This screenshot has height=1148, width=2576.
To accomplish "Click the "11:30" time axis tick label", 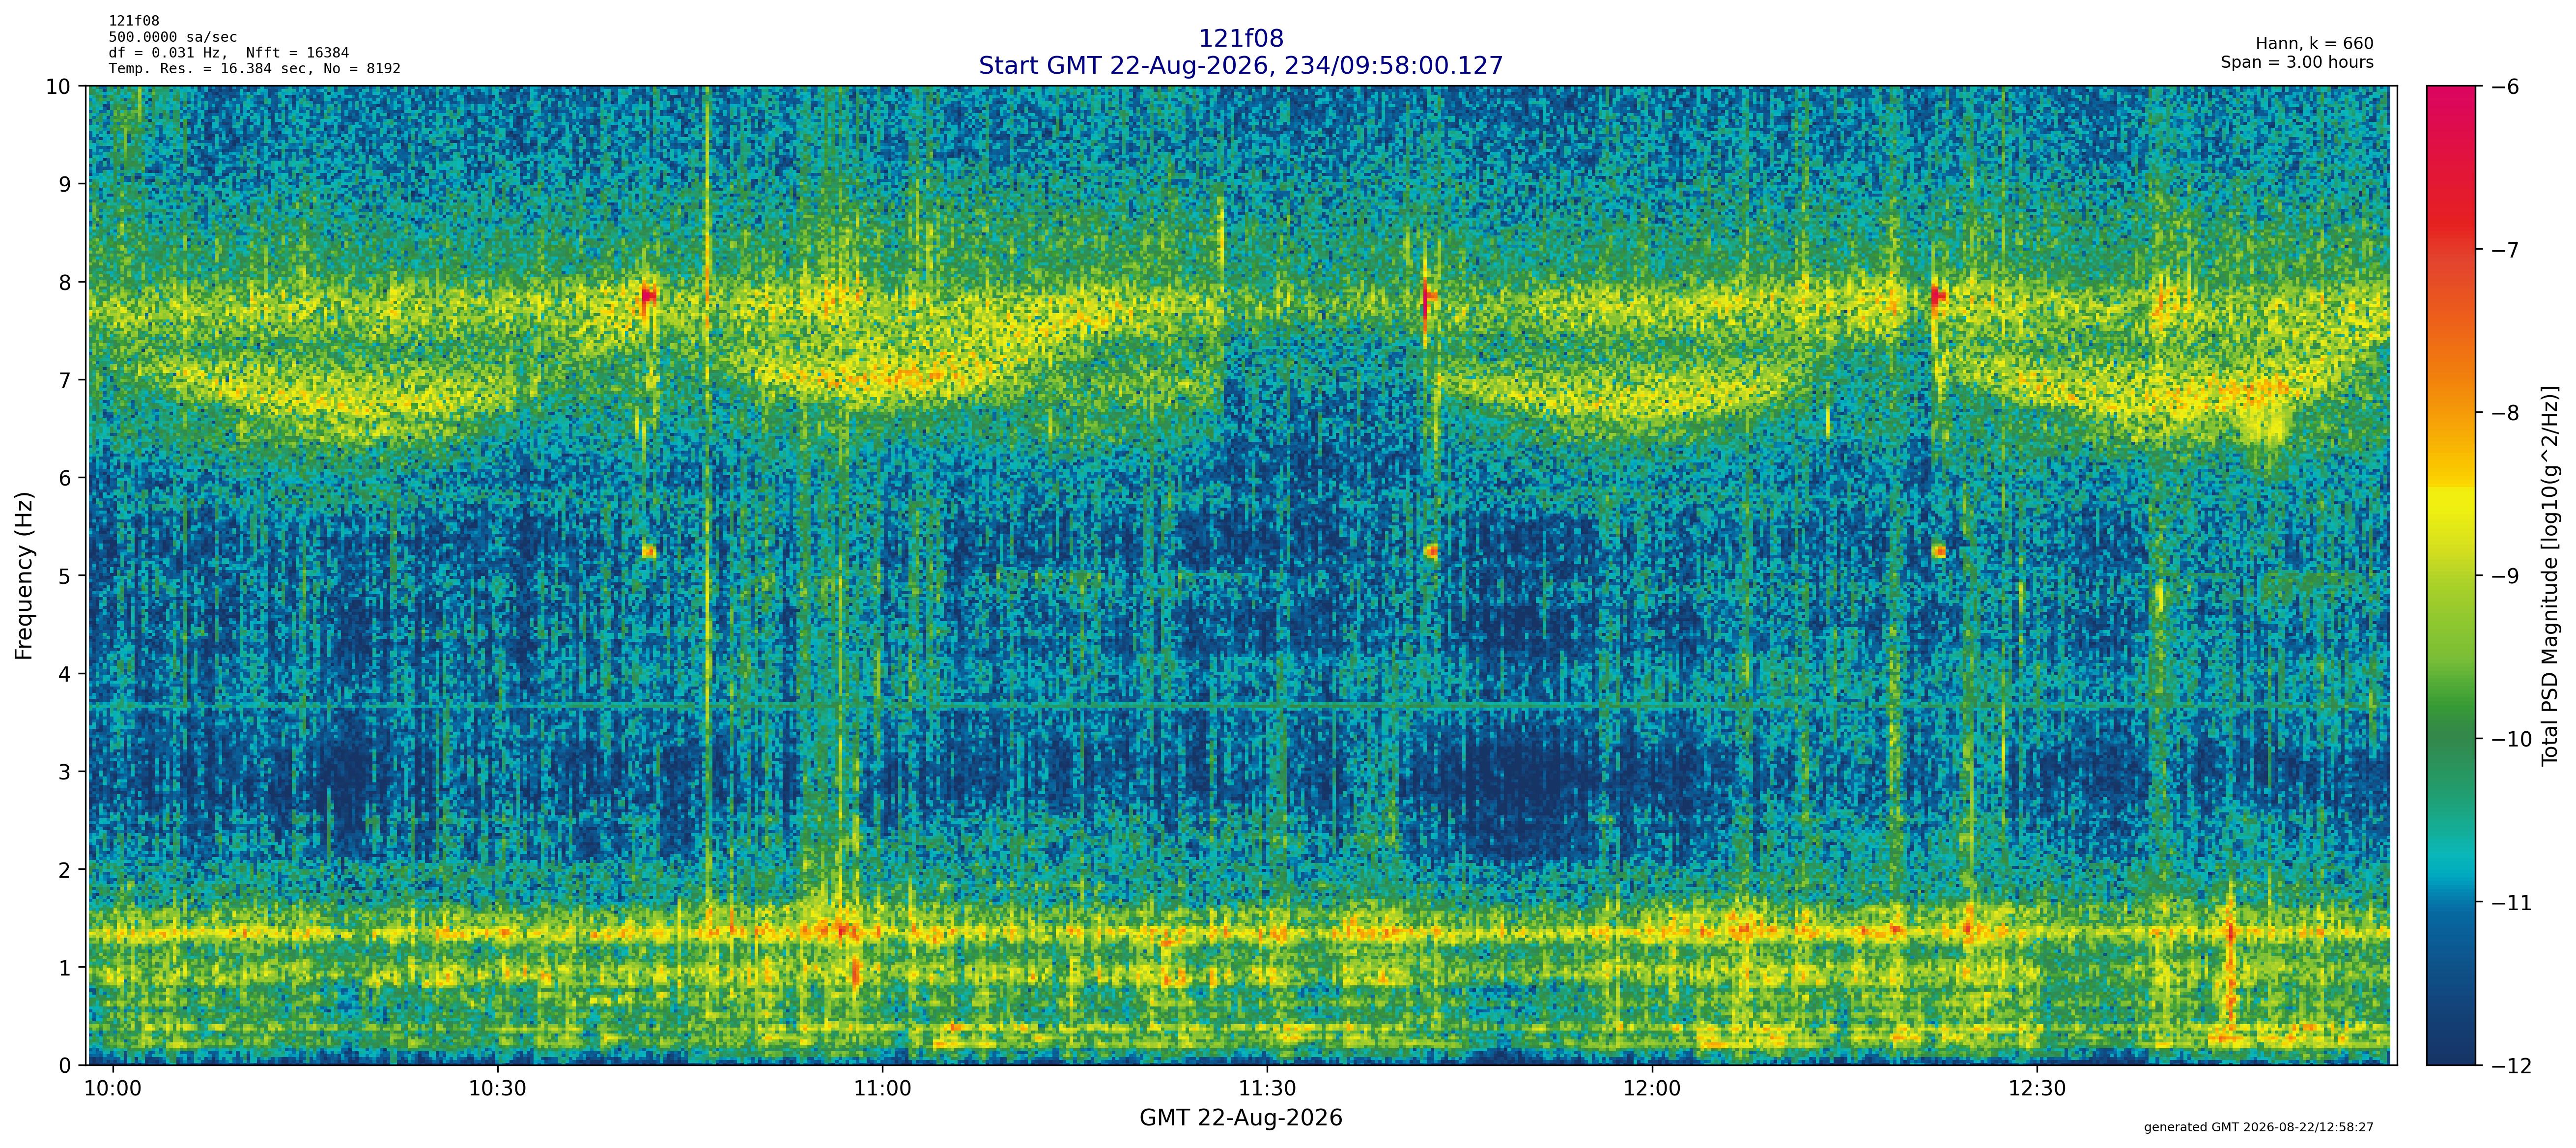I will tap(1267, 1089).
